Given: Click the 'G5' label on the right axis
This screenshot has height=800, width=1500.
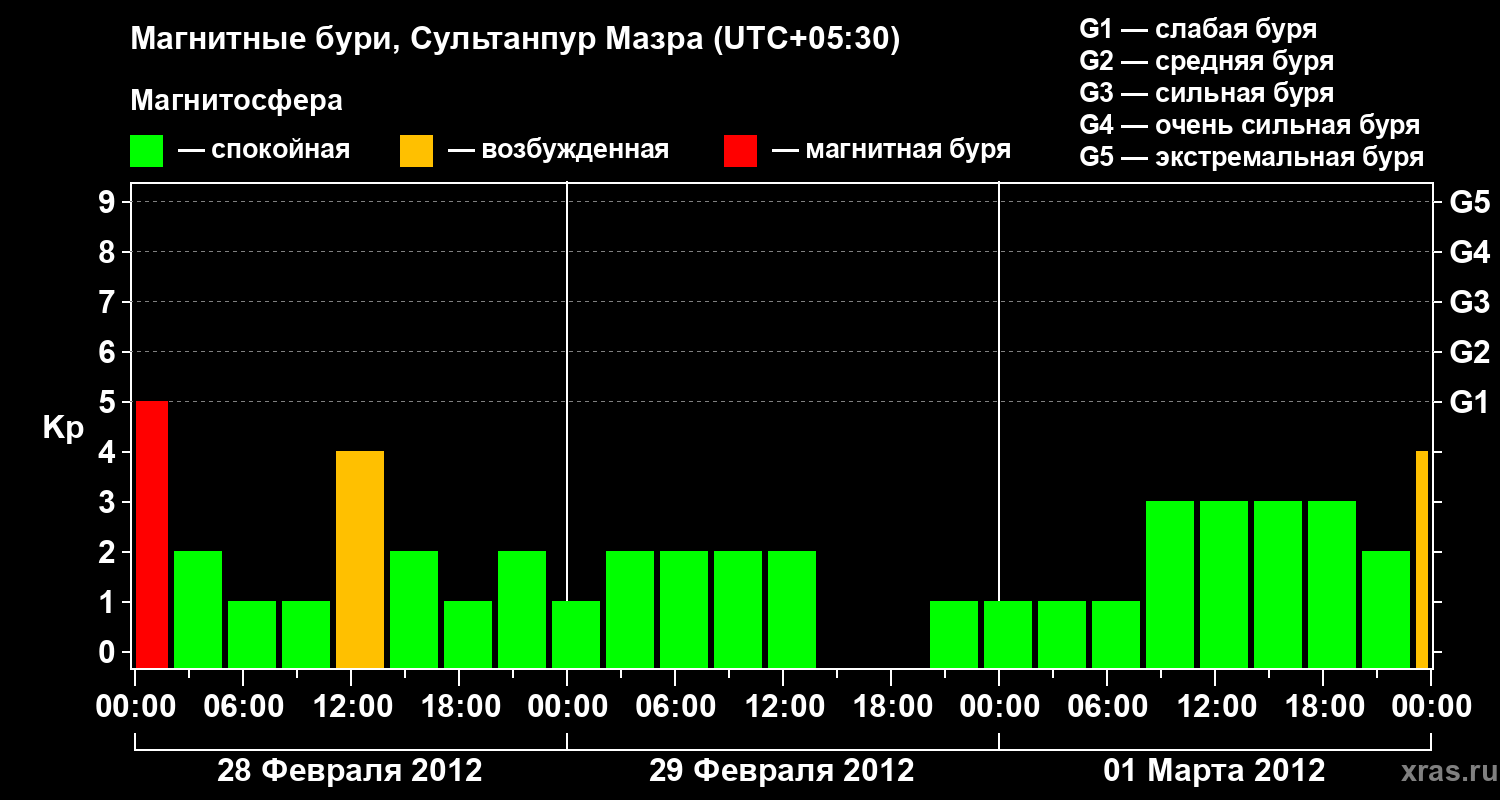Looking at the screenshot, I should click(1470, 202).
